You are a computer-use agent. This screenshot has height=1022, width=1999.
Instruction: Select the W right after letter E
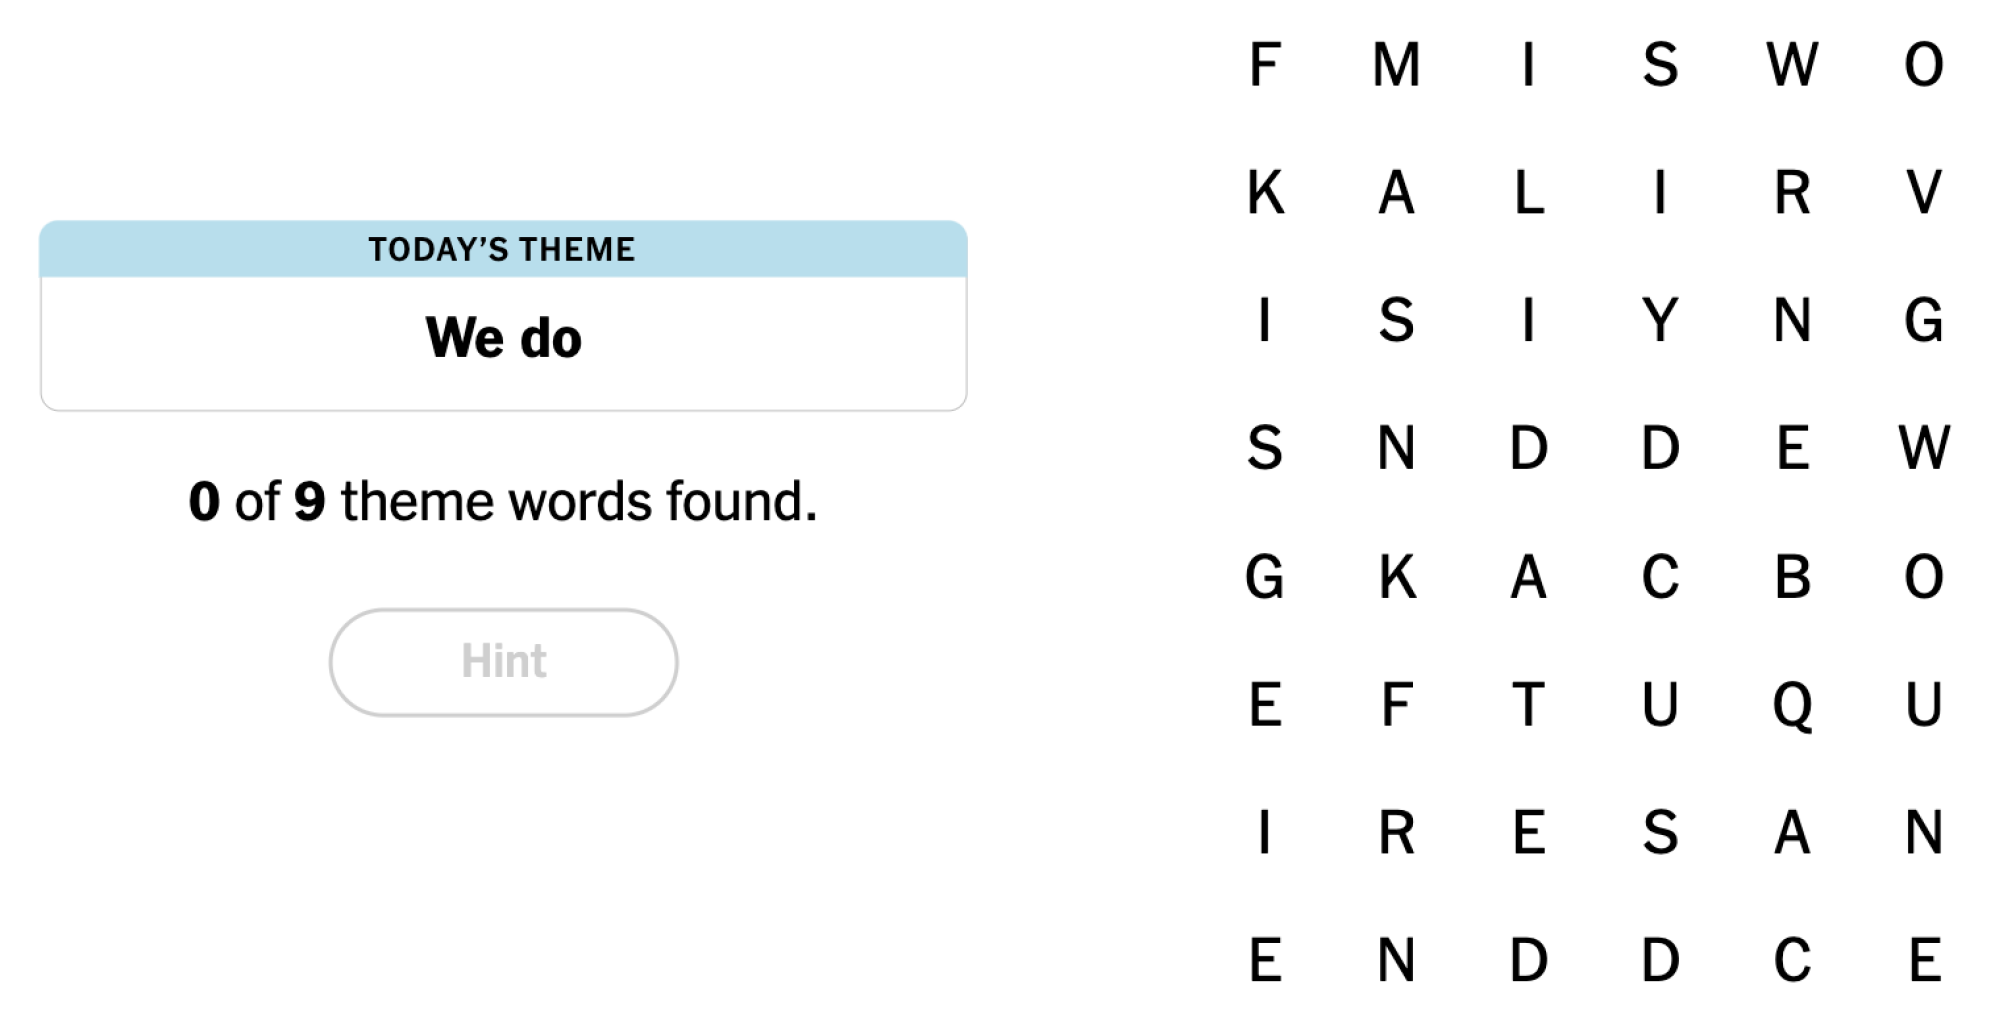tap(1923, 448)
